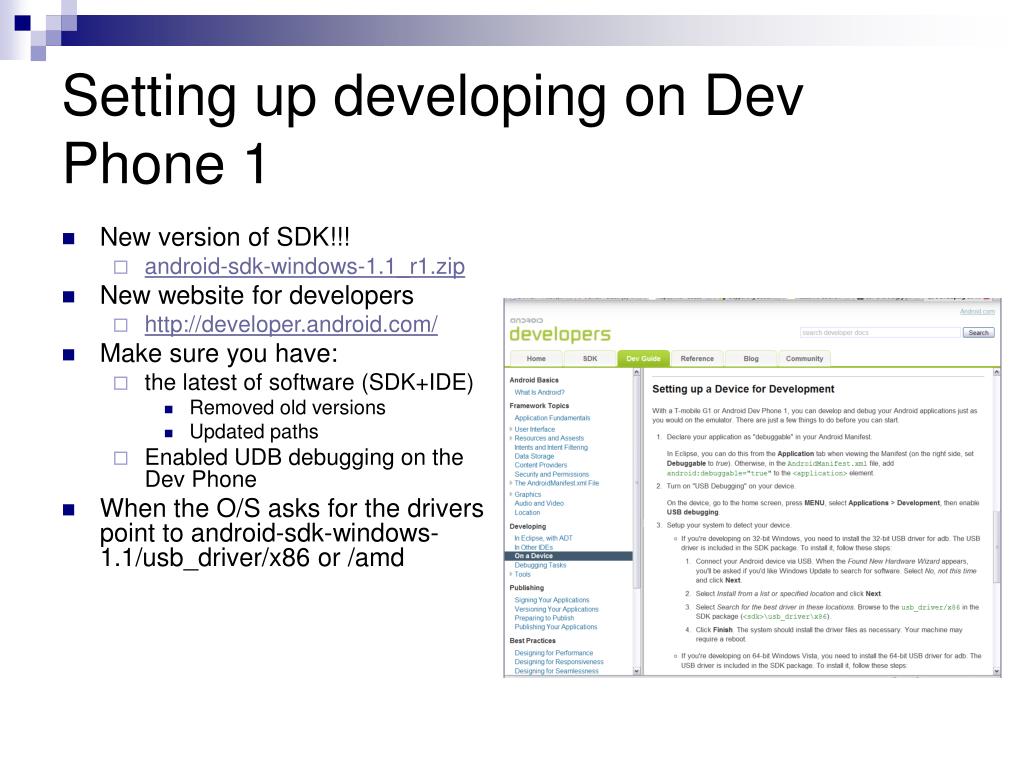Select the Dev Guide tab
1024x768 pixels.
(x=643, y=359)
